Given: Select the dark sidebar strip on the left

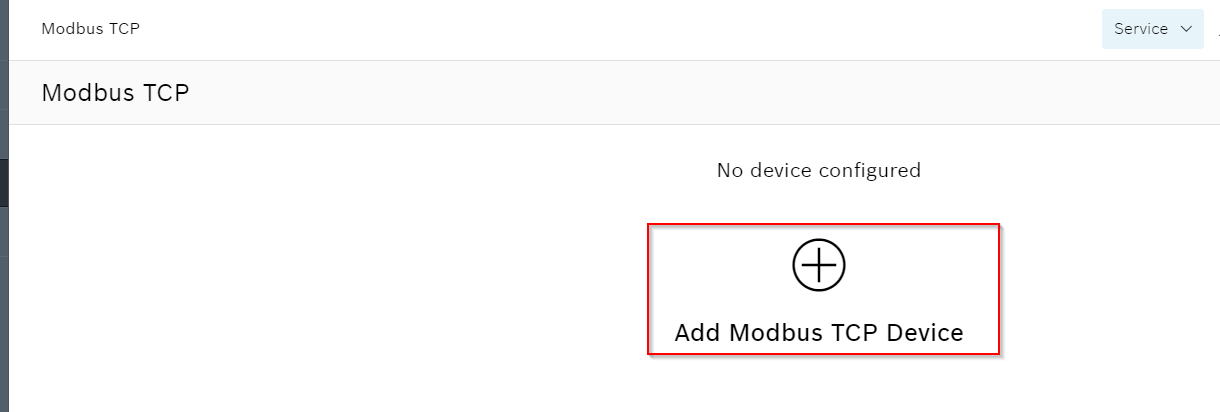Looking at the screenshot, I should 4,206.
